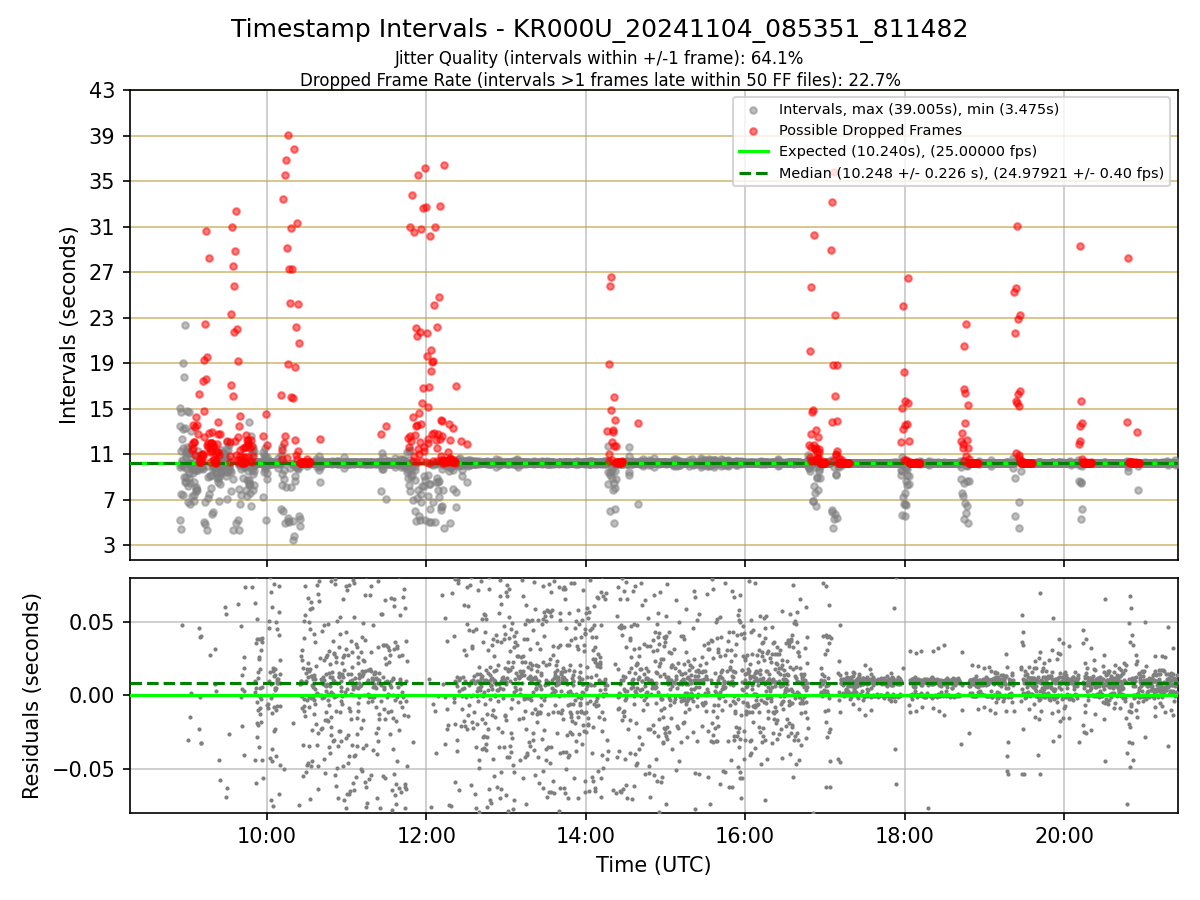The height and width of the screenshot is (900, 1200).
Task: Click the 31 interval tick label
Action: point(104,227)
